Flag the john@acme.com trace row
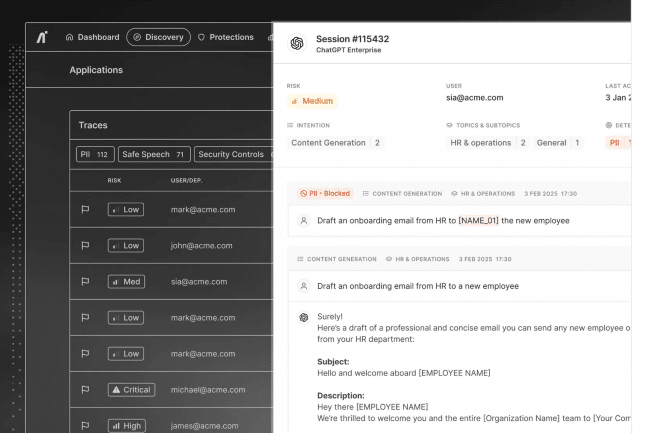The width and height of the screenshot is (650, 433). point(85,246)
